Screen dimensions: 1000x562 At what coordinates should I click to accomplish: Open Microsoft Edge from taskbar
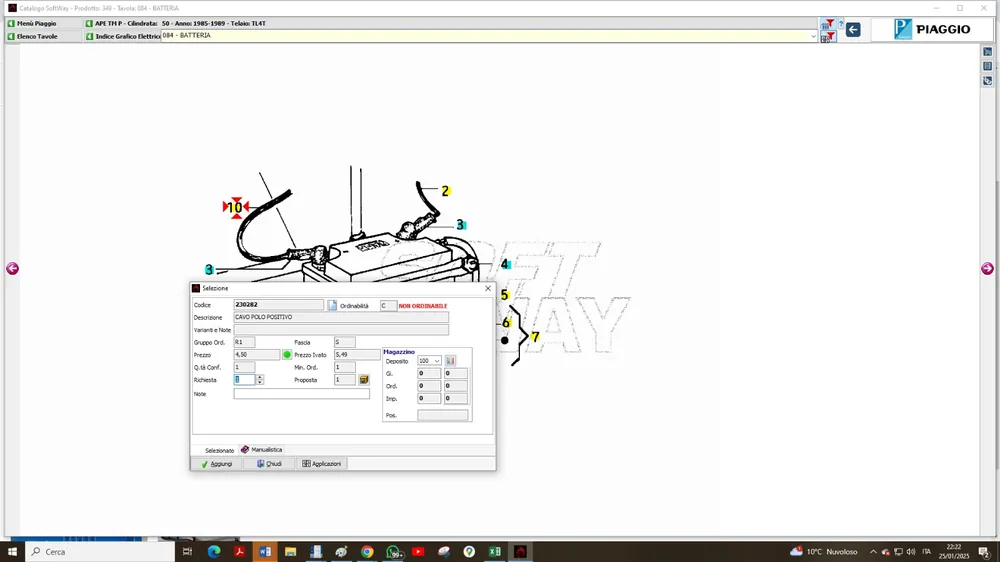click(214, 552)
